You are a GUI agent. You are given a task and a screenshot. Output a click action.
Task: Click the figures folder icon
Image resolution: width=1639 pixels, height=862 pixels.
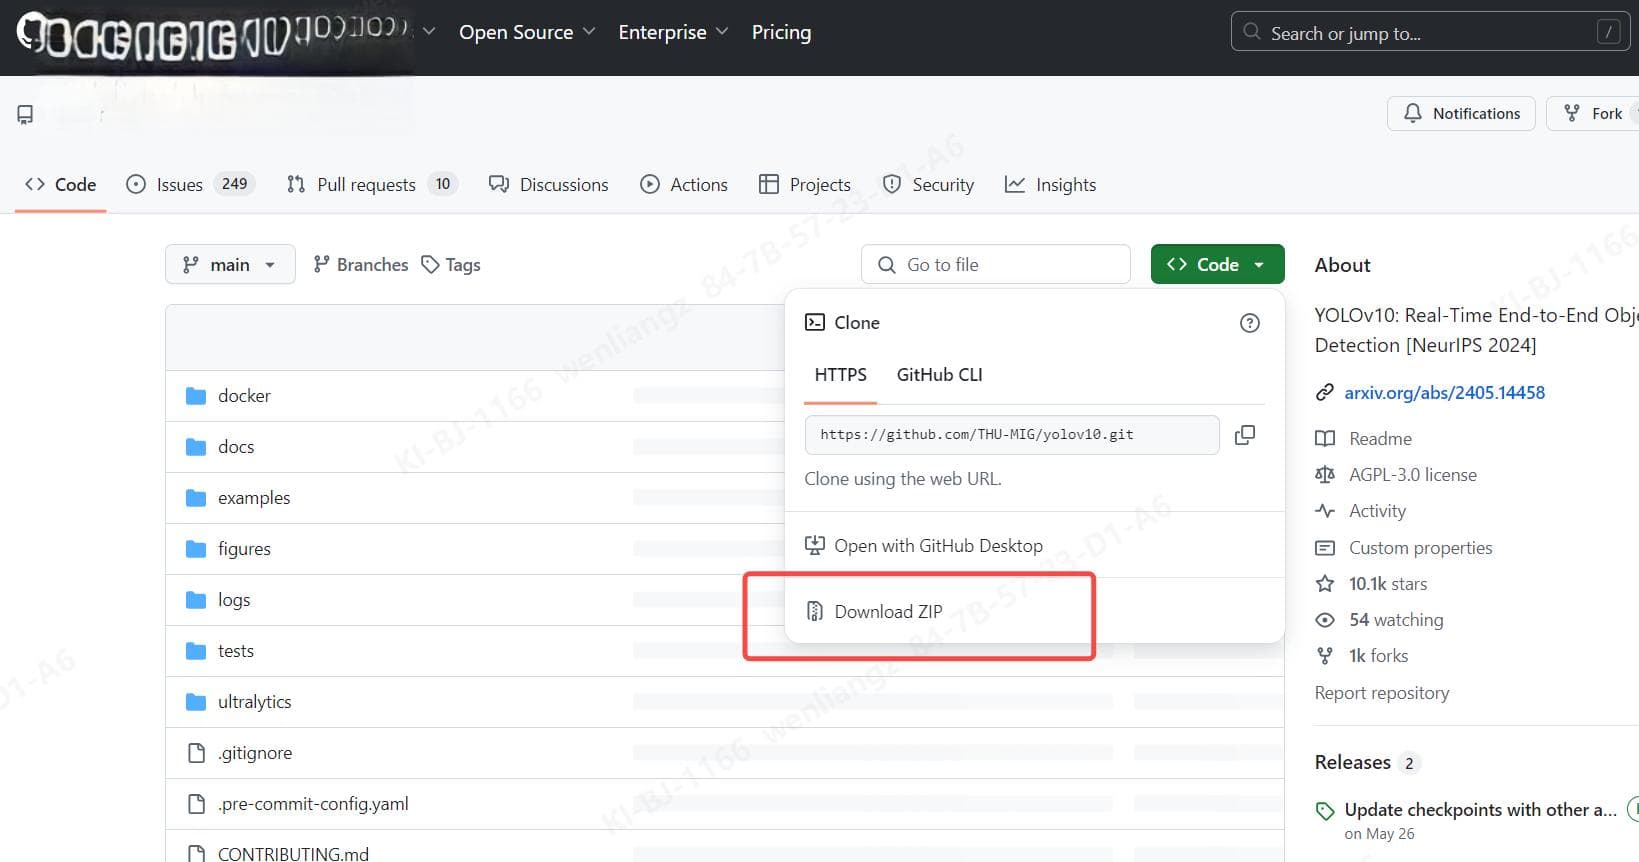coord(196,549)
